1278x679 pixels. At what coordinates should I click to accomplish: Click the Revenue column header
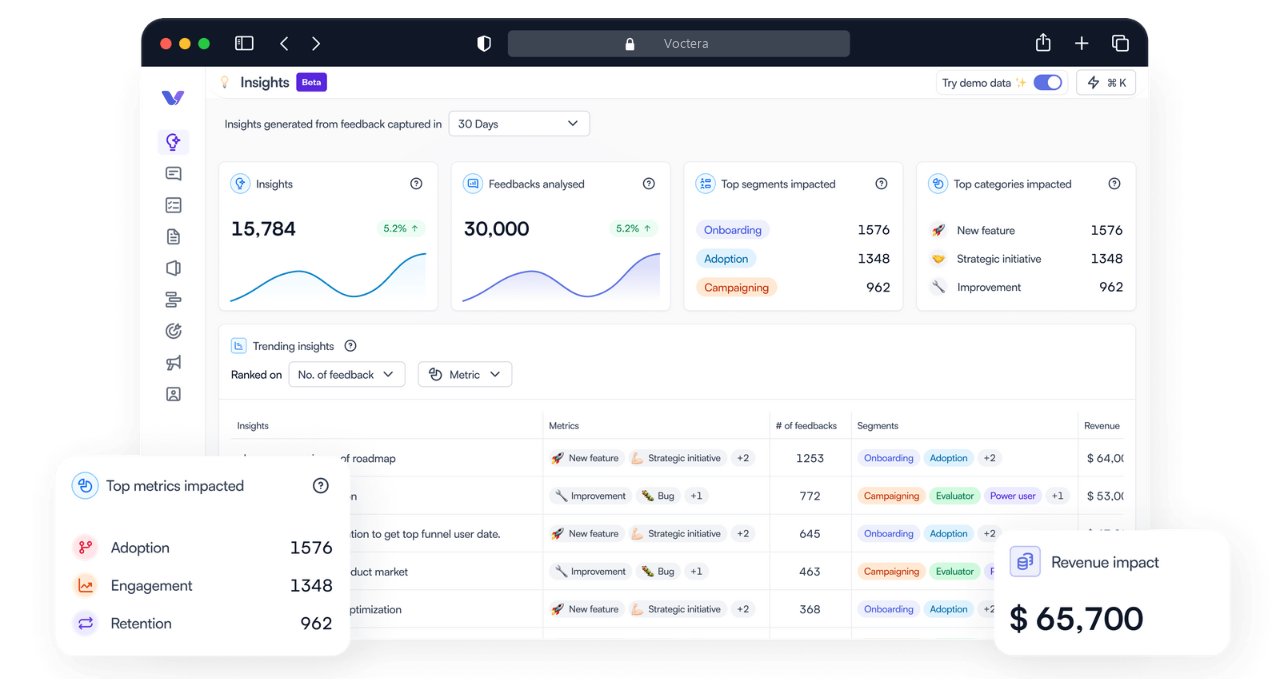pyautogui.click(x=1102, y=426)
